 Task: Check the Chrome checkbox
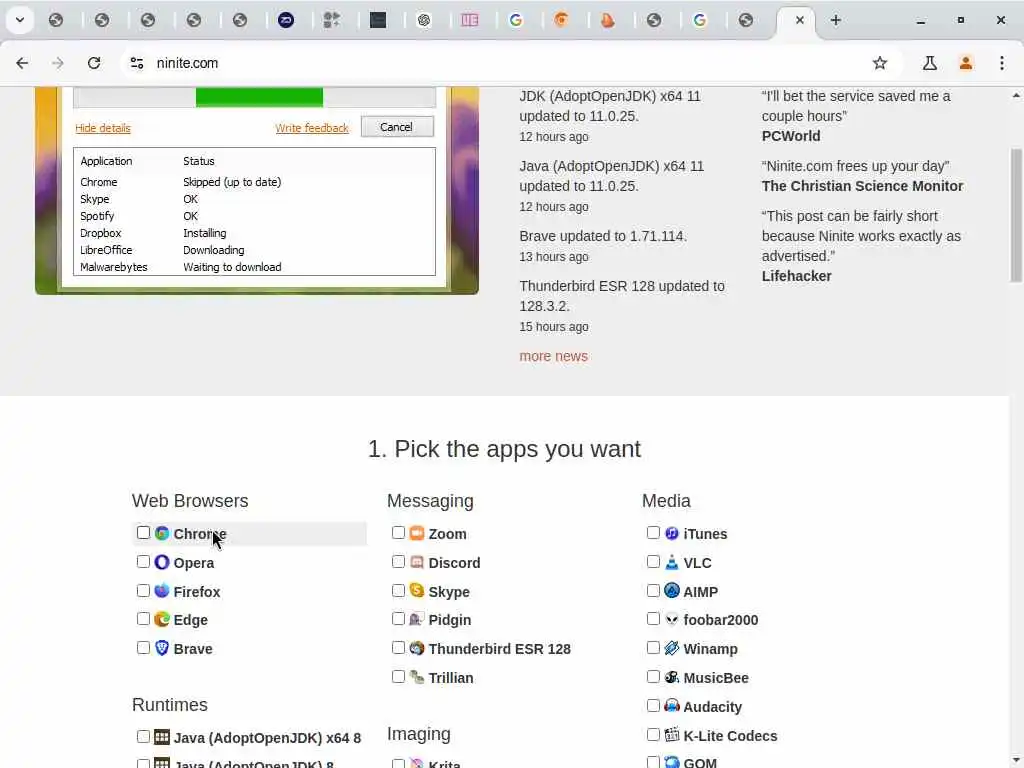coord(143,533)
